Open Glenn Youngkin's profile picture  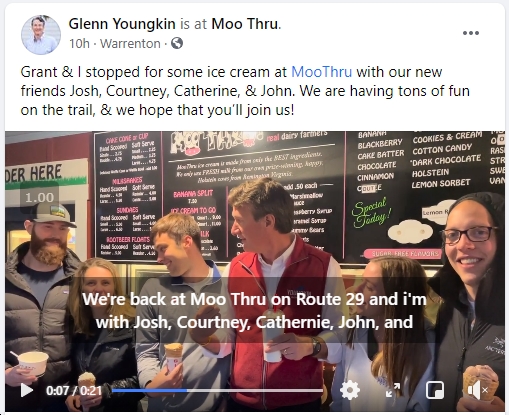(x=41, y=35)
